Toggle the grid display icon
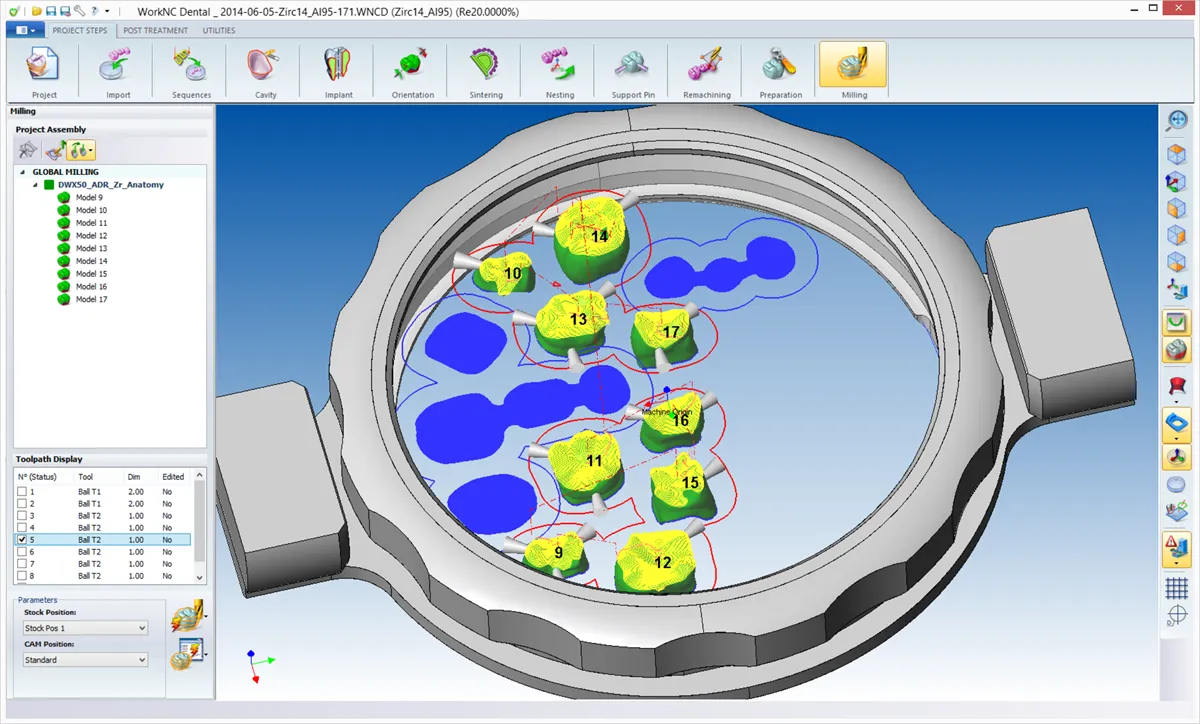1200x724 pixels. [x=1176, y=589]
